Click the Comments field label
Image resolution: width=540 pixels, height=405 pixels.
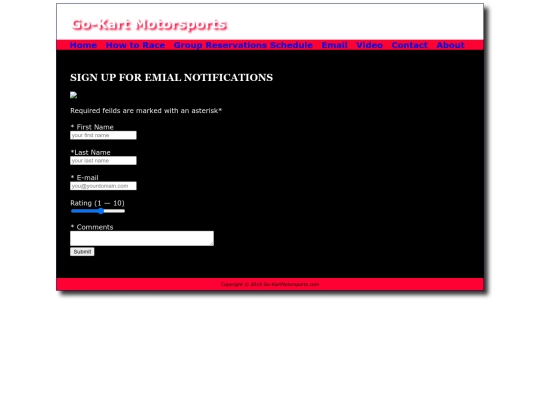click(x=92, y=227)
